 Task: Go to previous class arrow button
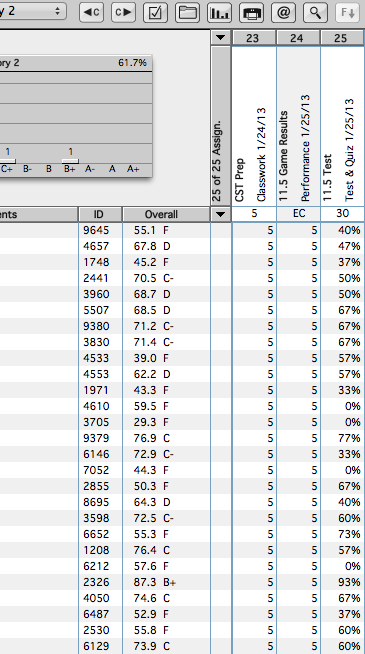coord(91,12)
